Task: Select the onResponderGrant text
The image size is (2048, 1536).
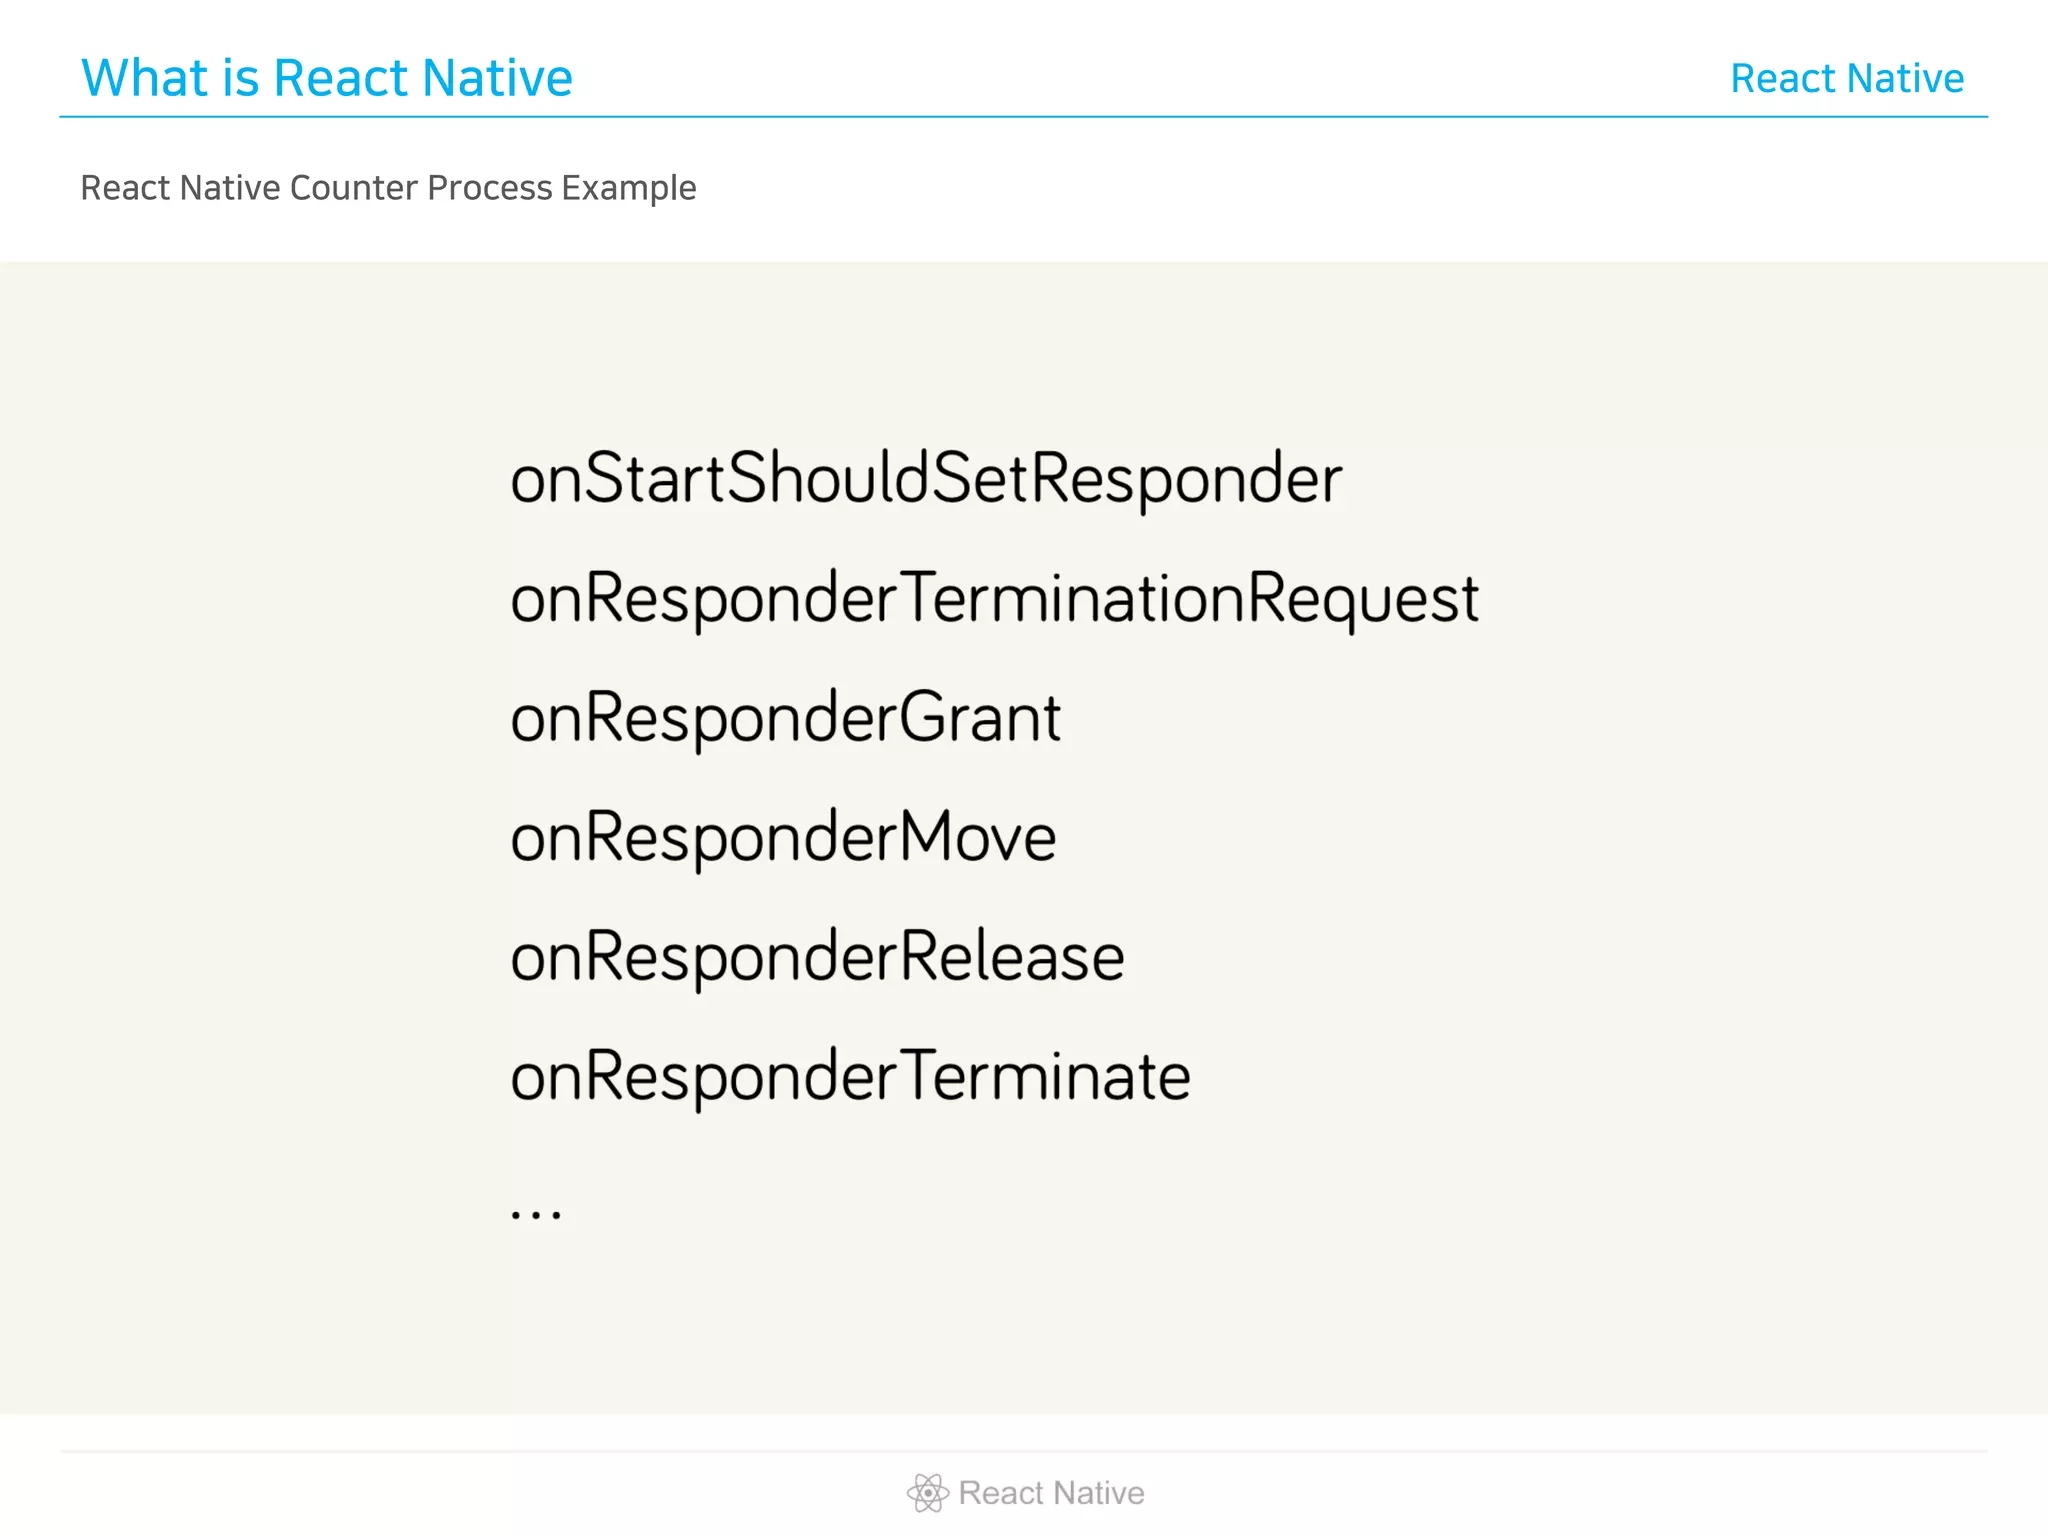Action: (785, 719)
